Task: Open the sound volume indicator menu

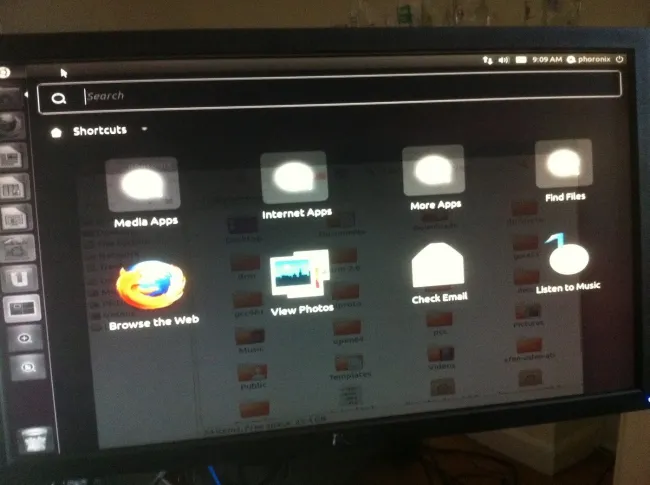Action: 503,60
